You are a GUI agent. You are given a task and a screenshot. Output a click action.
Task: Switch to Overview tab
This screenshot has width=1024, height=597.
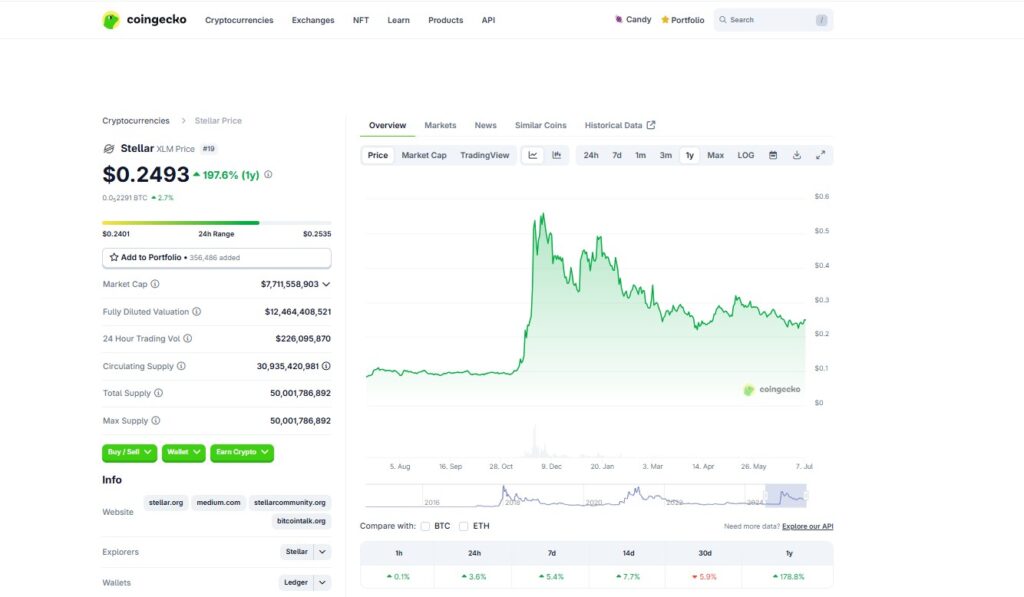coord(387,125)
